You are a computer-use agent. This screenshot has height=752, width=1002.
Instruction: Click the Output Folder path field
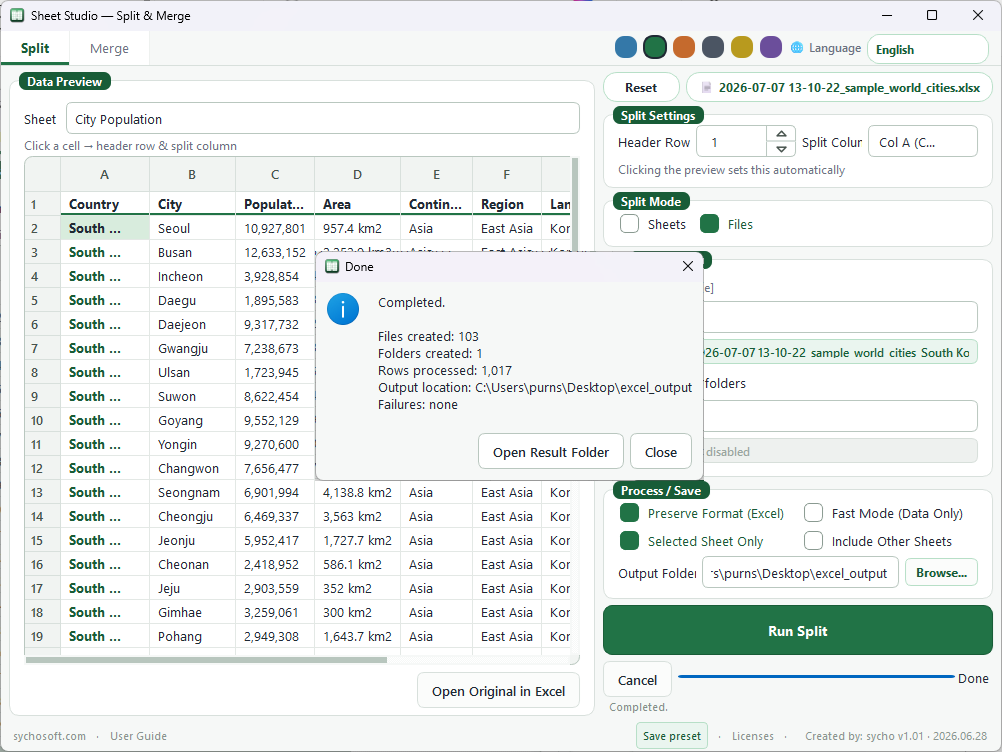click(800, 572)
